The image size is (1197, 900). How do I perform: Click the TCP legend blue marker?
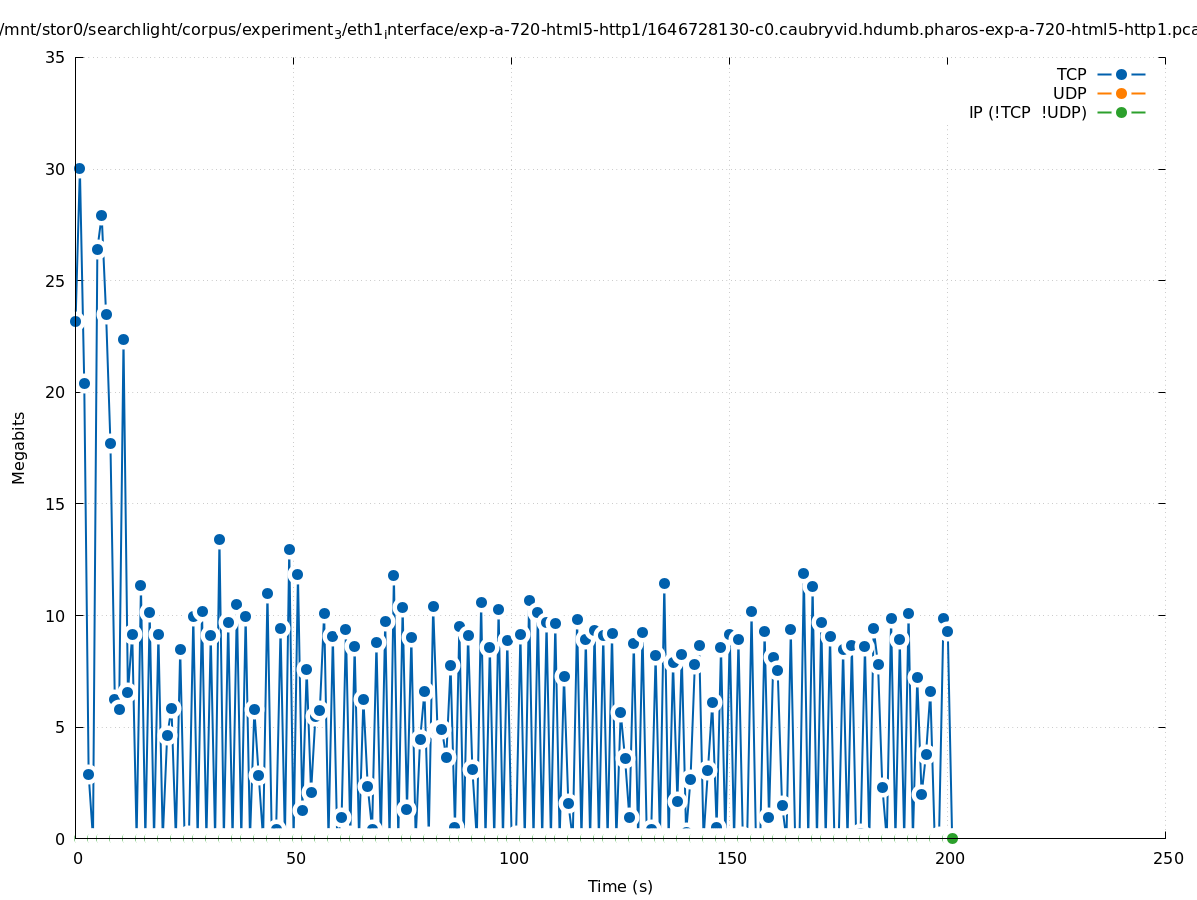click(x=1121, y=74)
